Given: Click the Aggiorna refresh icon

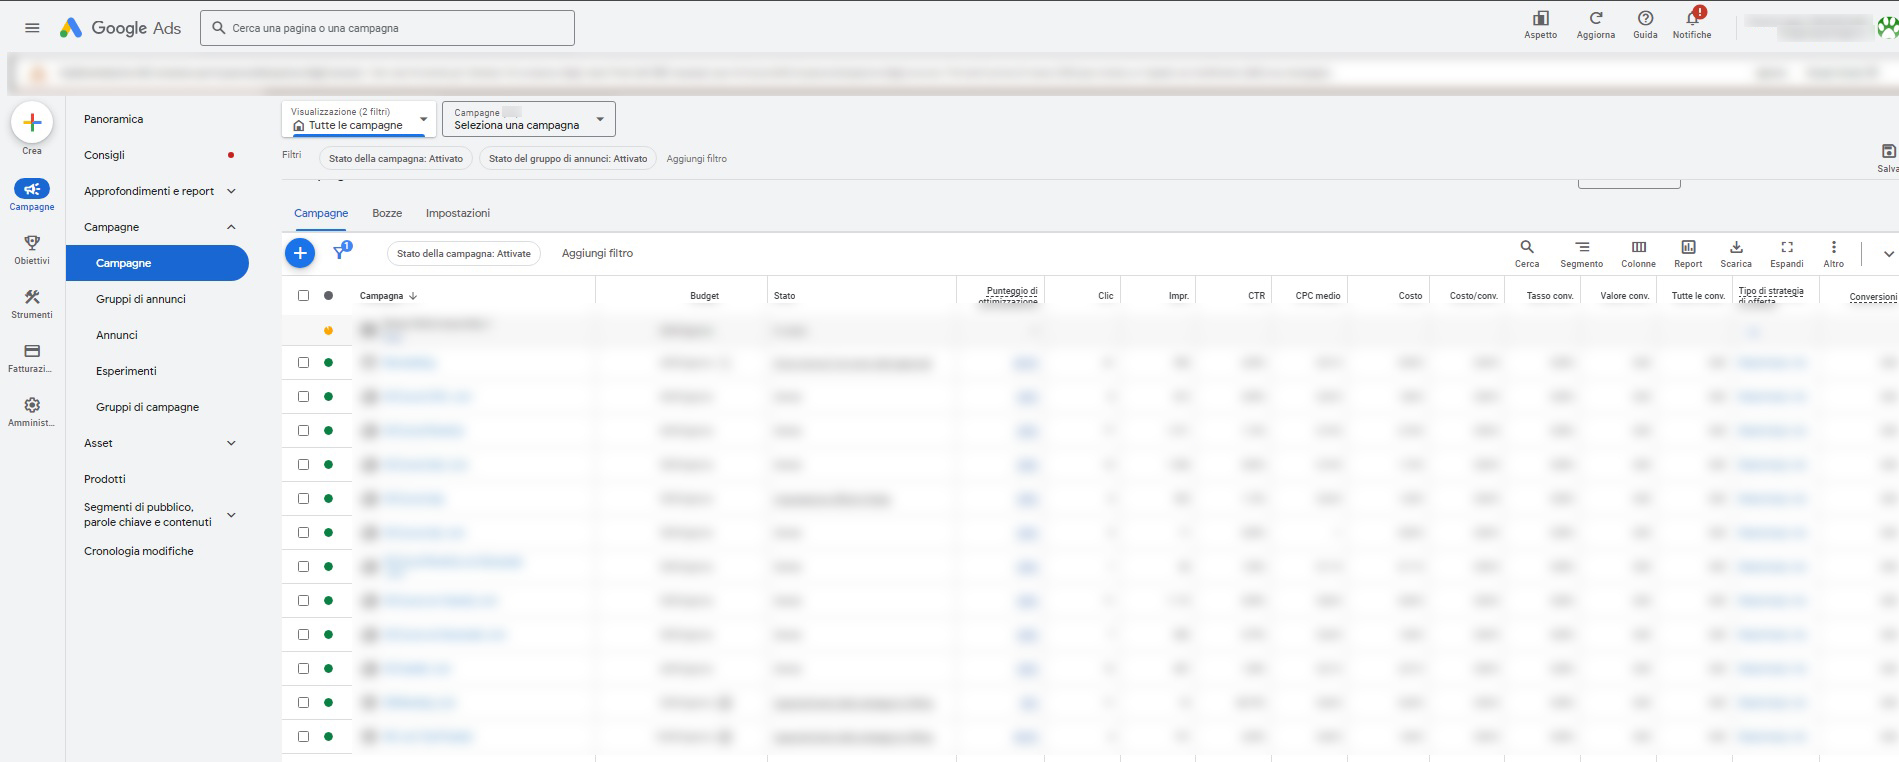Looking at the screenshot, I should (x=1596, y=19).
